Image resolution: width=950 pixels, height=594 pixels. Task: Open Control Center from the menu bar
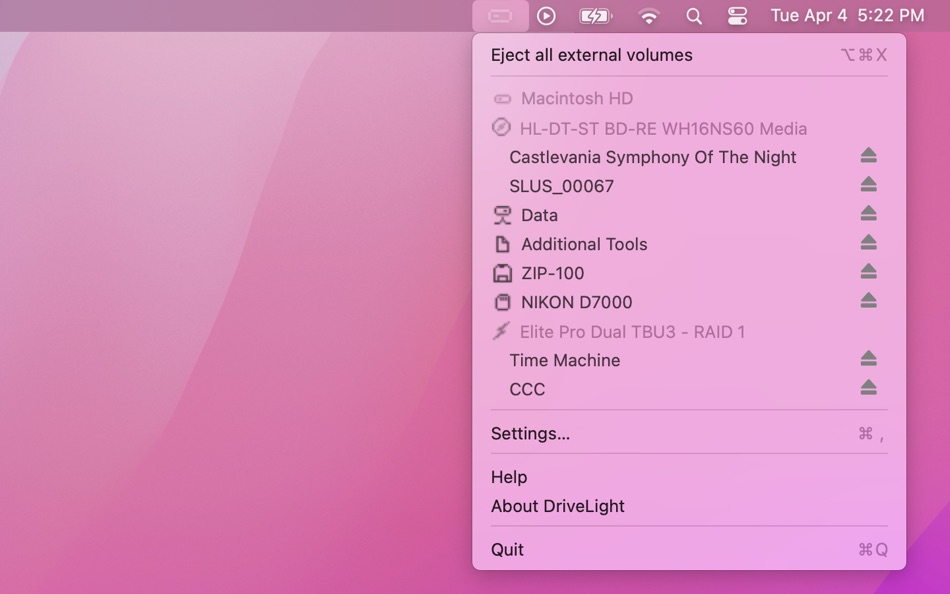737,16
